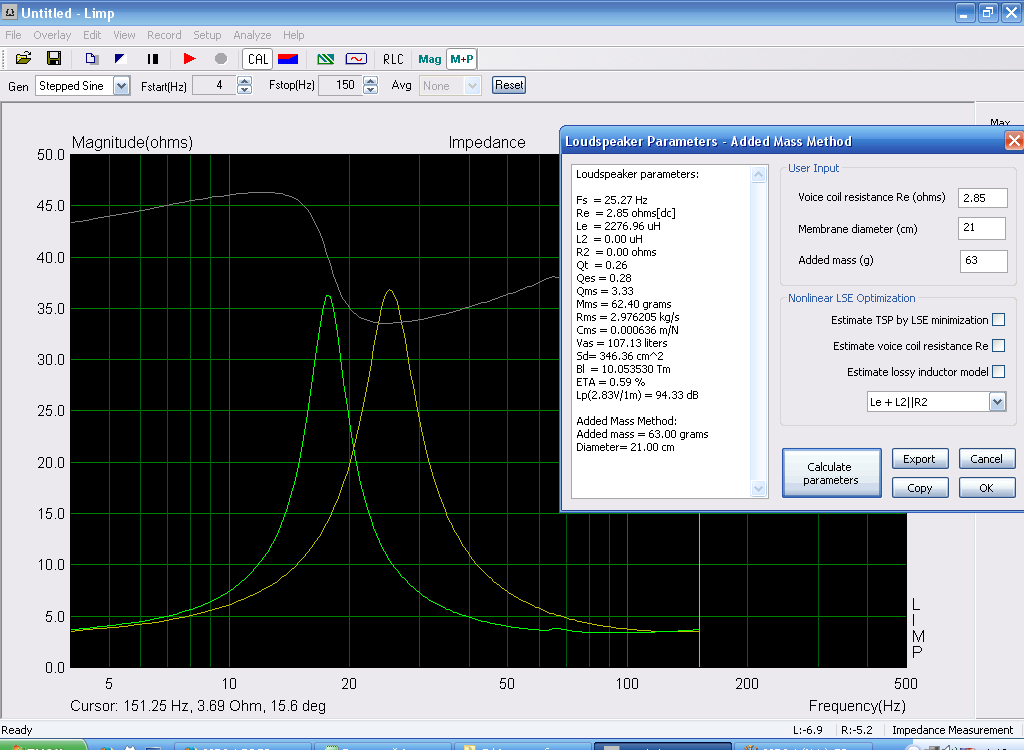Click the Copy button in the dialog
The image size is (1024, 750).
point(919,488)
